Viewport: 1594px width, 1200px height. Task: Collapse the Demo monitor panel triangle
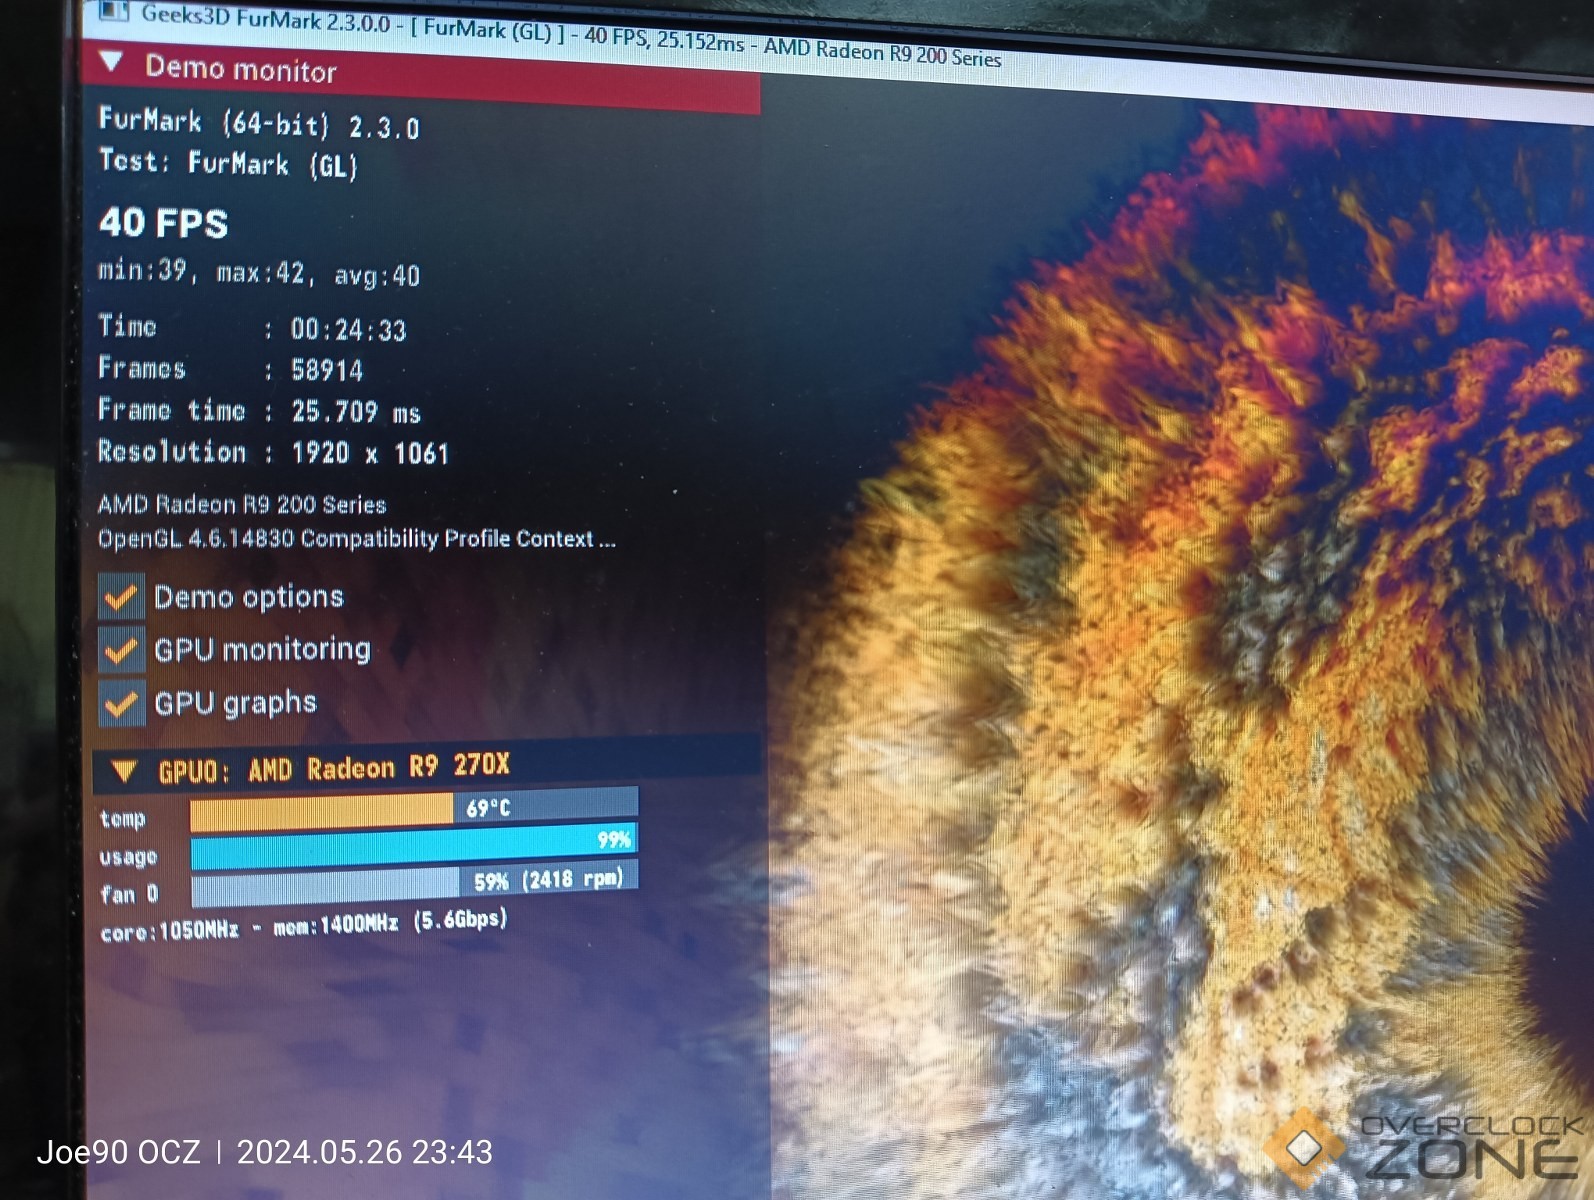112,63
